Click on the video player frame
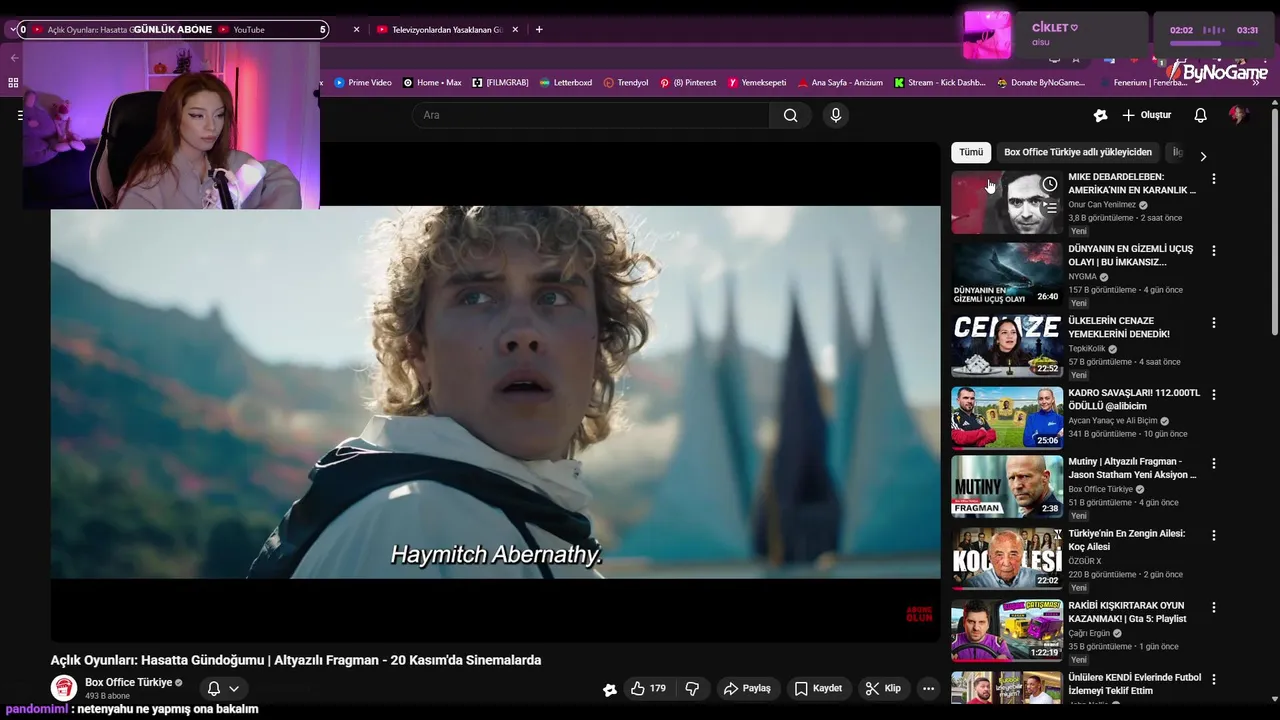Screen dimensions: 1280x720 point(495,392)
